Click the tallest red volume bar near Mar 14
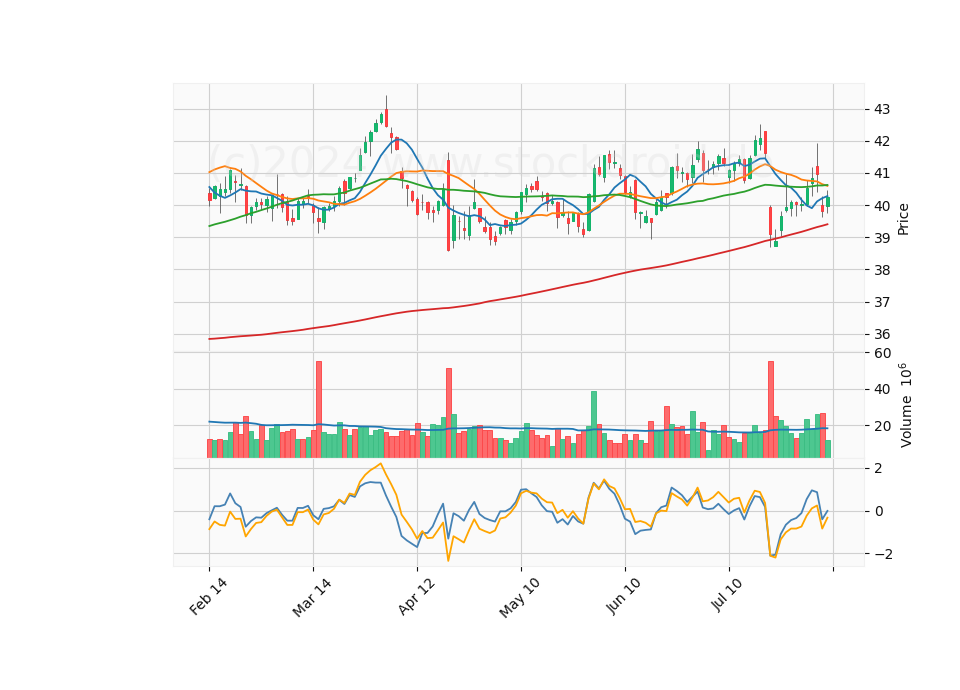The height and width of the screenshot is (690, 960). pos(319,410)
